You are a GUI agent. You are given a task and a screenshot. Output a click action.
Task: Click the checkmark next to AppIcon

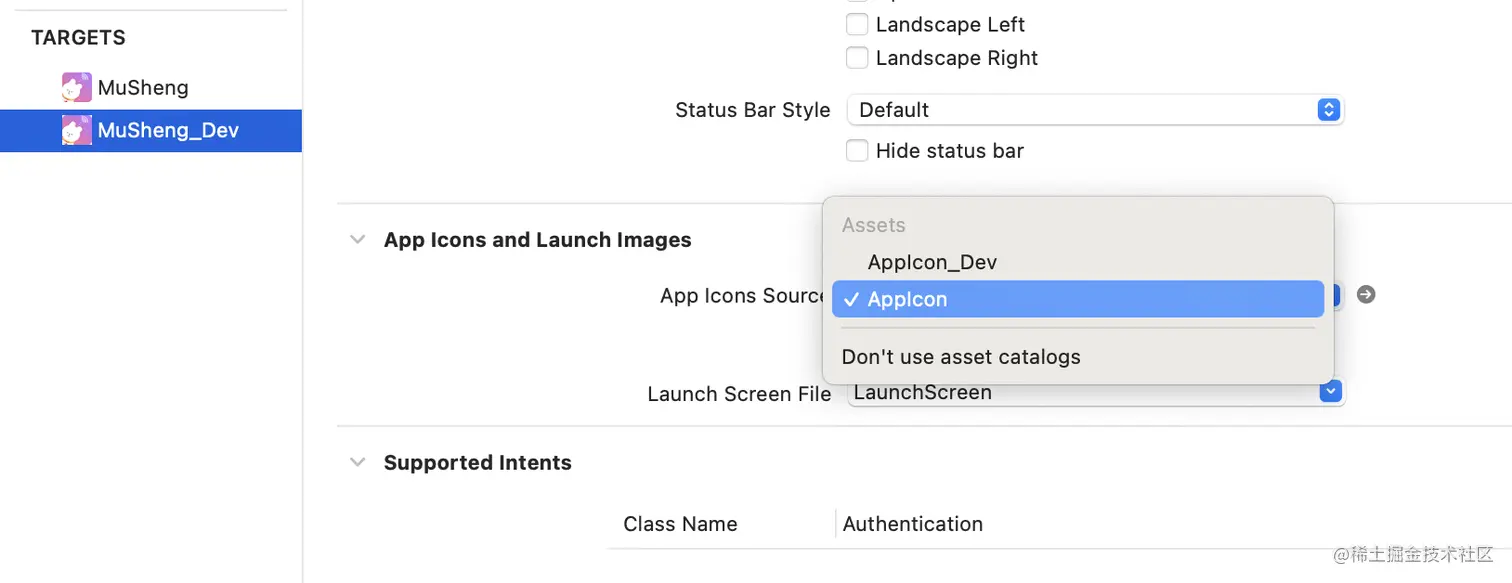pyautogui.click(x=850, y=299)
